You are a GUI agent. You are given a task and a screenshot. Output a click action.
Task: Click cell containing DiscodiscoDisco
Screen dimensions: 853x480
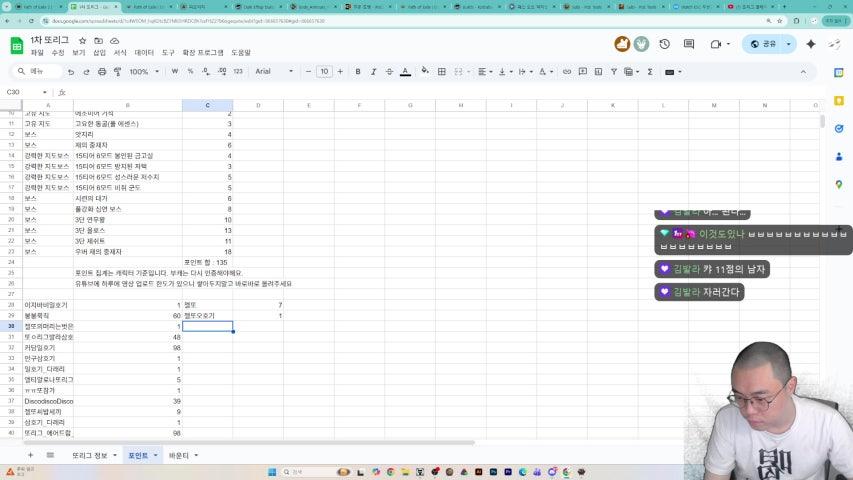[x=48, y=401]
